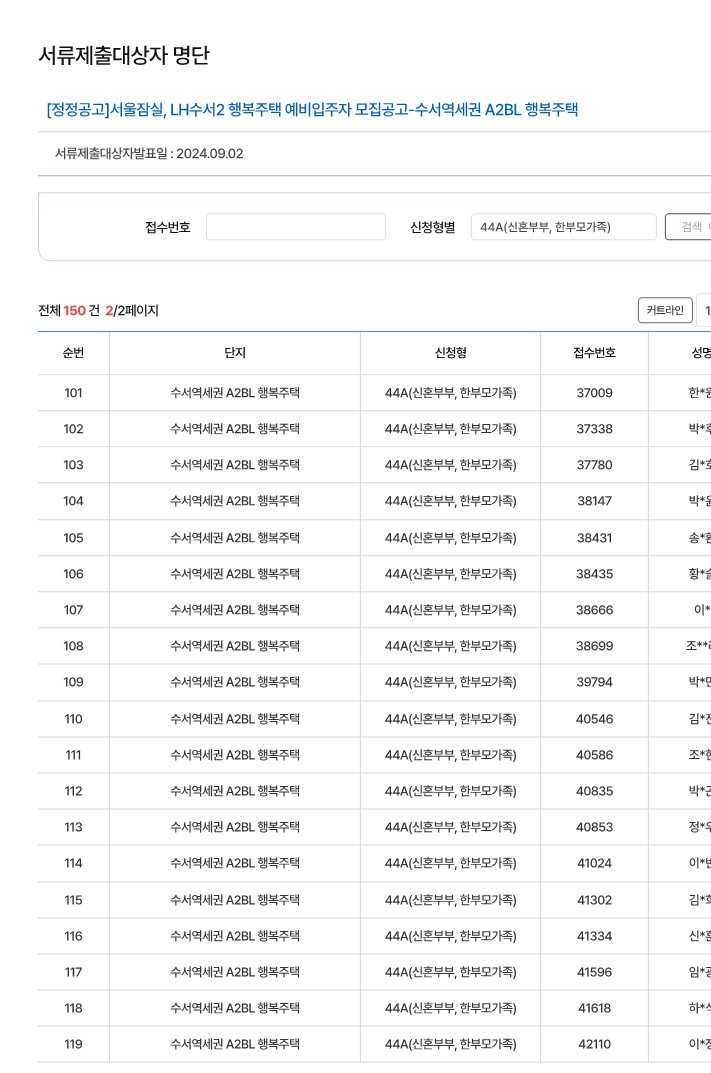This screenshot has width=711, height=1073.
Task: Select receipt number 41618
Action: [594, 1008]
